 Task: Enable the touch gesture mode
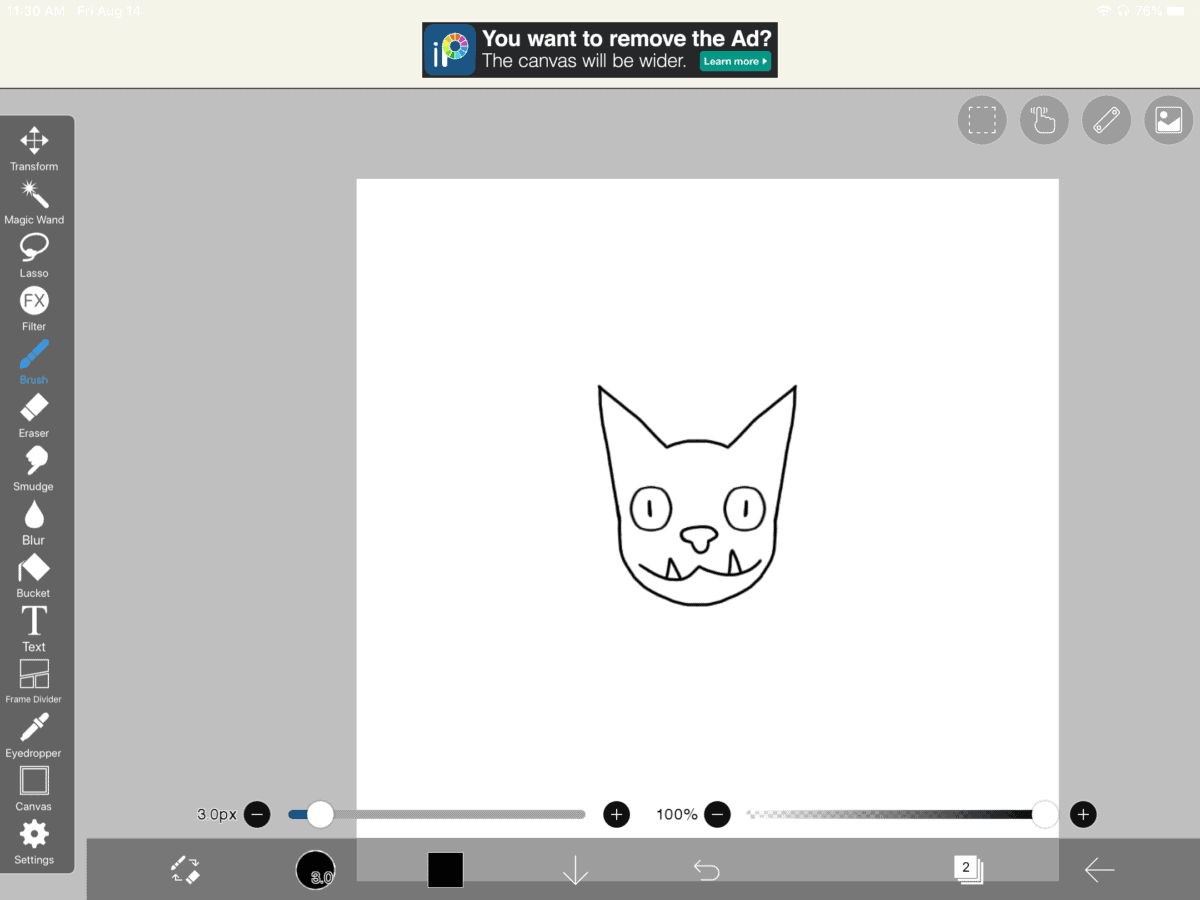1044,119
